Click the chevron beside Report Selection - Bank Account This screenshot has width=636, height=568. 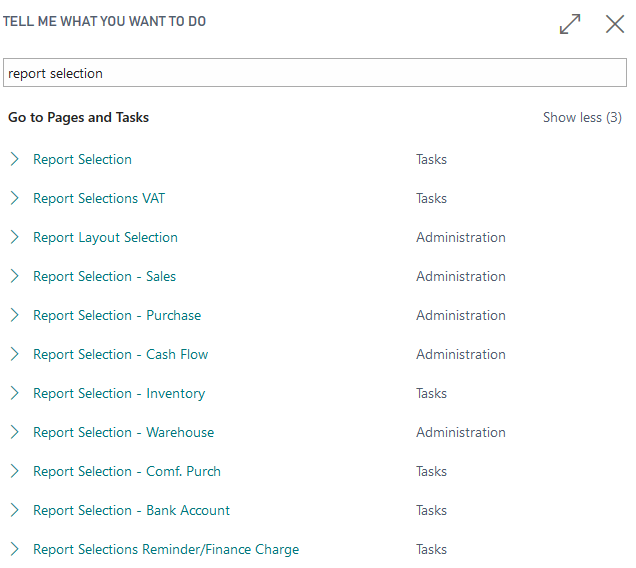click(x=15, y=510)
